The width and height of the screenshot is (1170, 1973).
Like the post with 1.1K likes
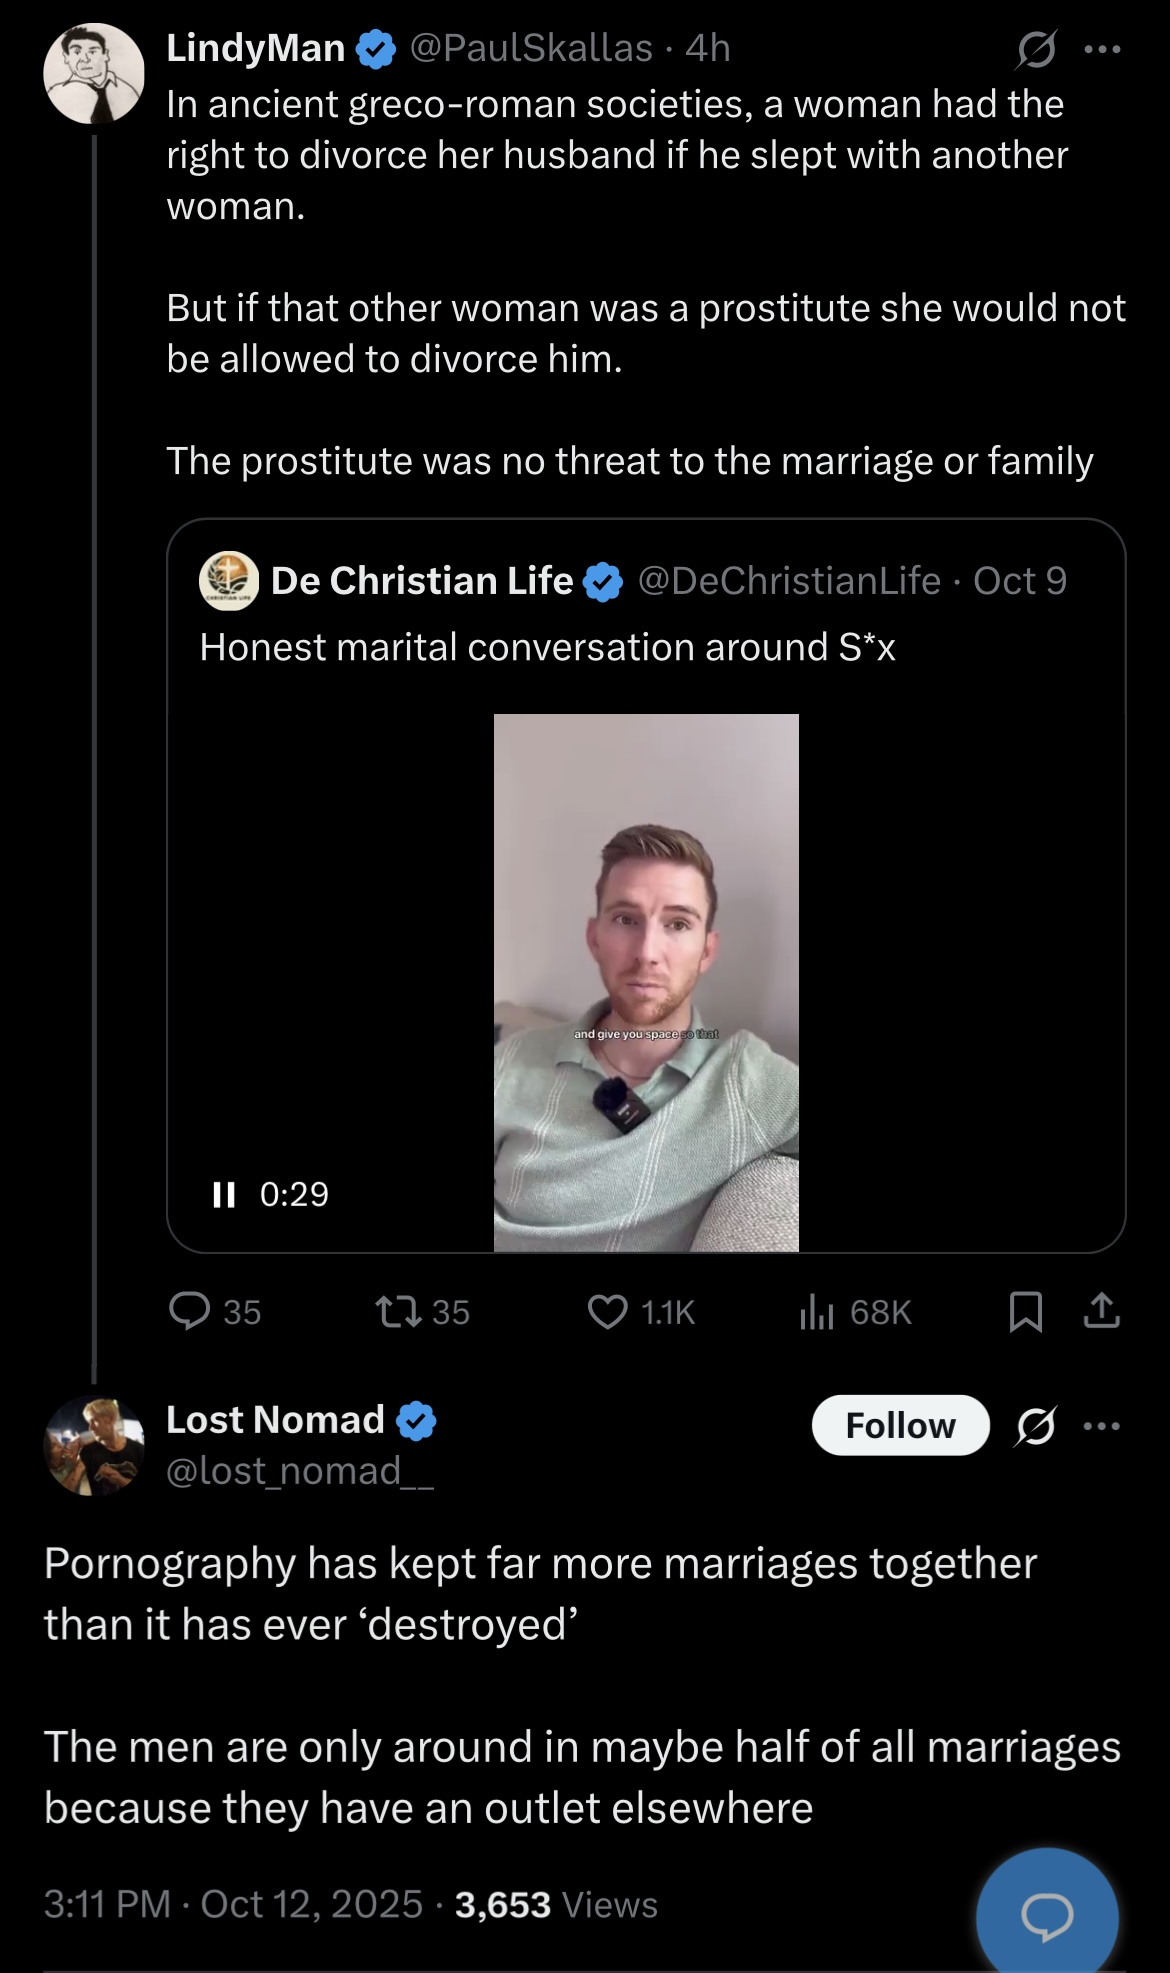[640, 1311]
